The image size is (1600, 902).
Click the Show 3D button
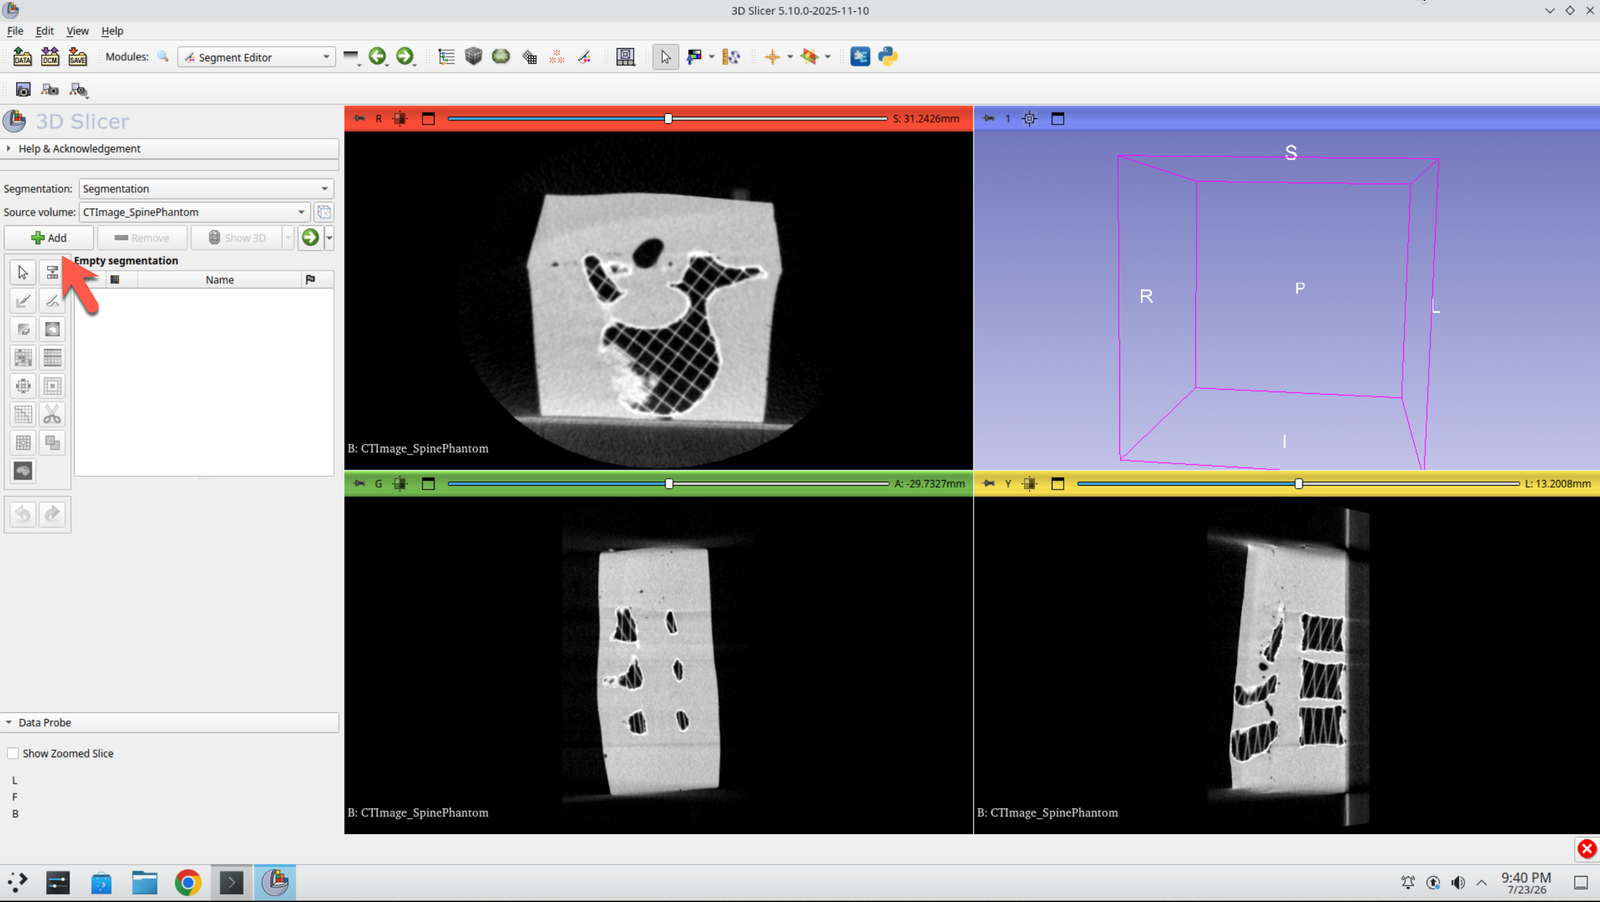pyautogui.click(x=237, y=237)
